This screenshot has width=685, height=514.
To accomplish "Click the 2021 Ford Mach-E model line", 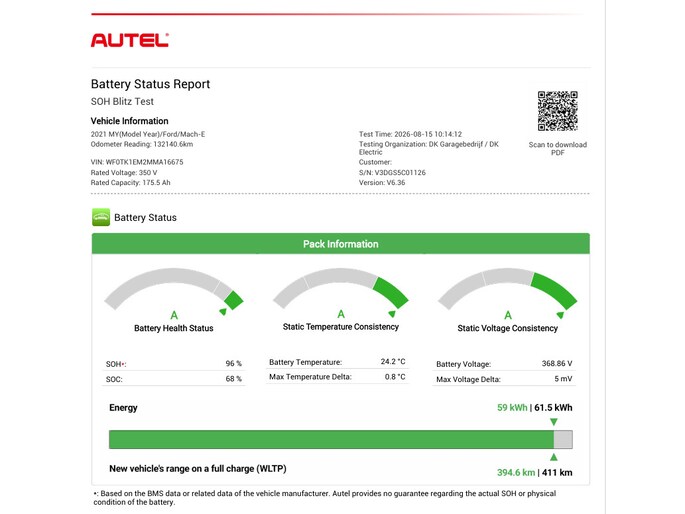I will (x=148, y=134).
